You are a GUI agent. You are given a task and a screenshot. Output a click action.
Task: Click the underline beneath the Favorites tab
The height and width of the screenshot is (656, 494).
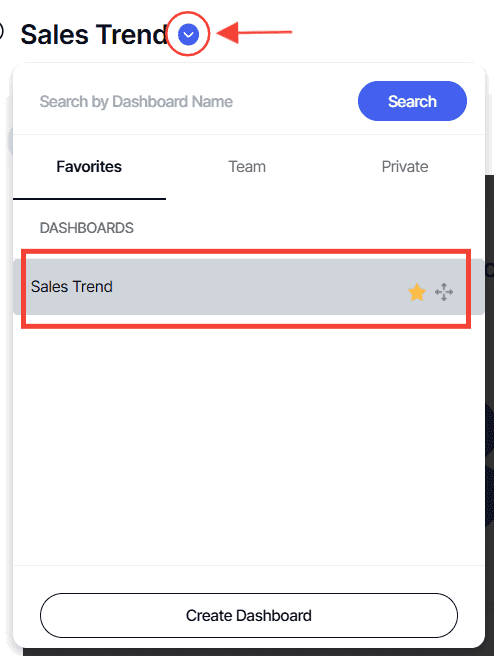(89, 199)
